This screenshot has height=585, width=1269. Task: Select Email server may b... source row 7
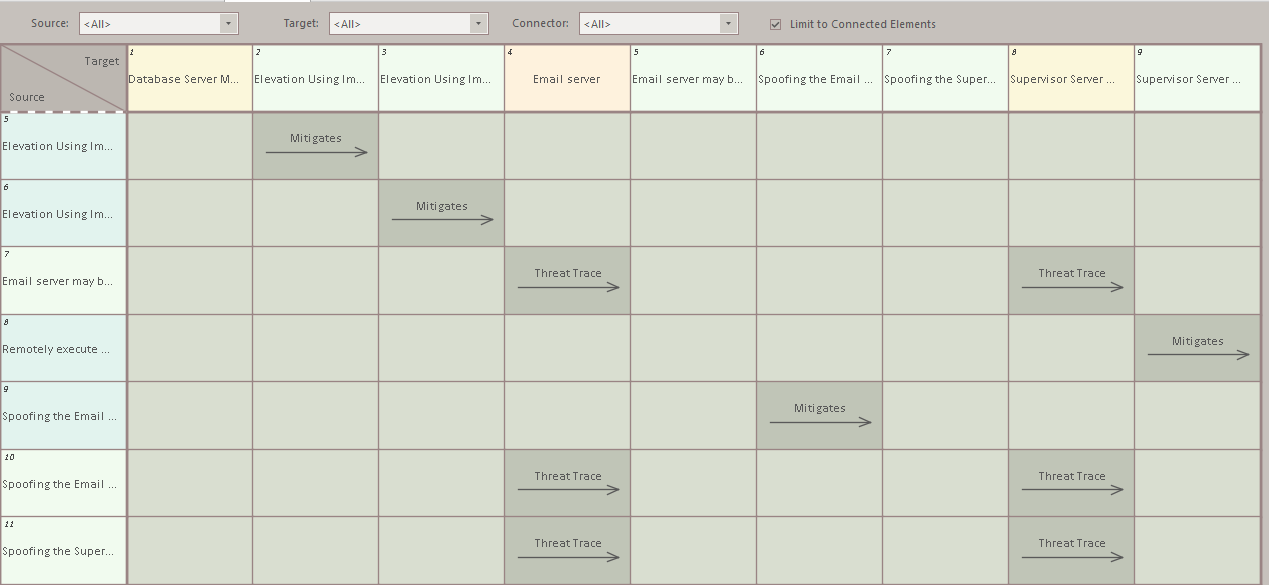(x=63, y=281)
